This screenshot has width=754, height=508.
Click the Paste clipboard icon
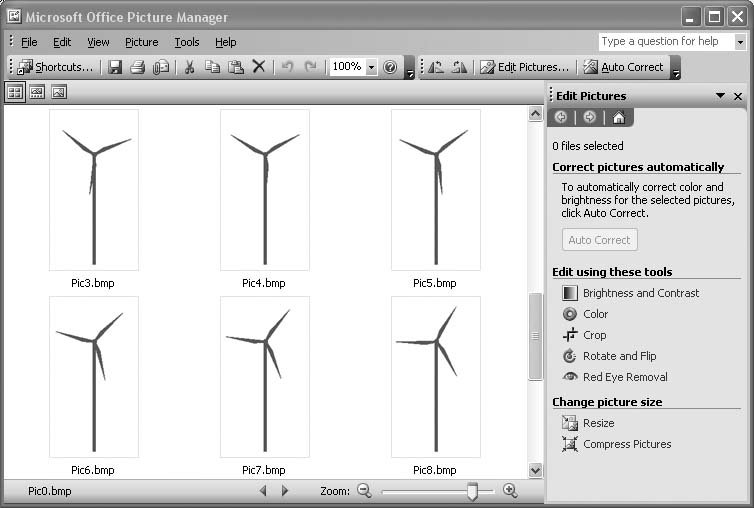pos(235,67)
